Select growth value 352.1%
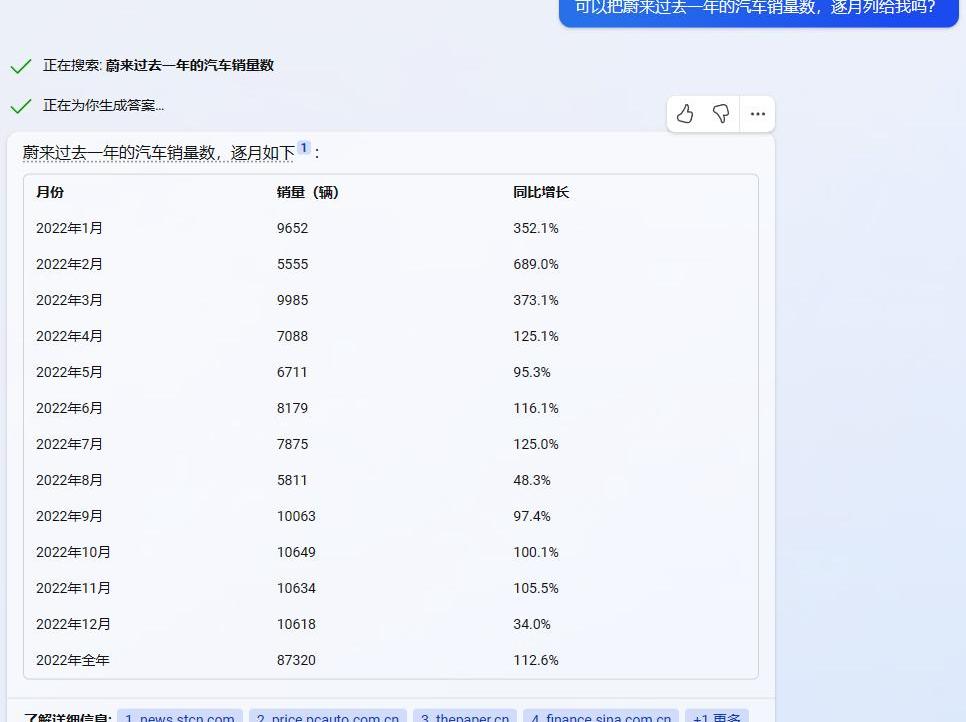The height and width of the screenshot is (722, 966). tap(535, 228)
